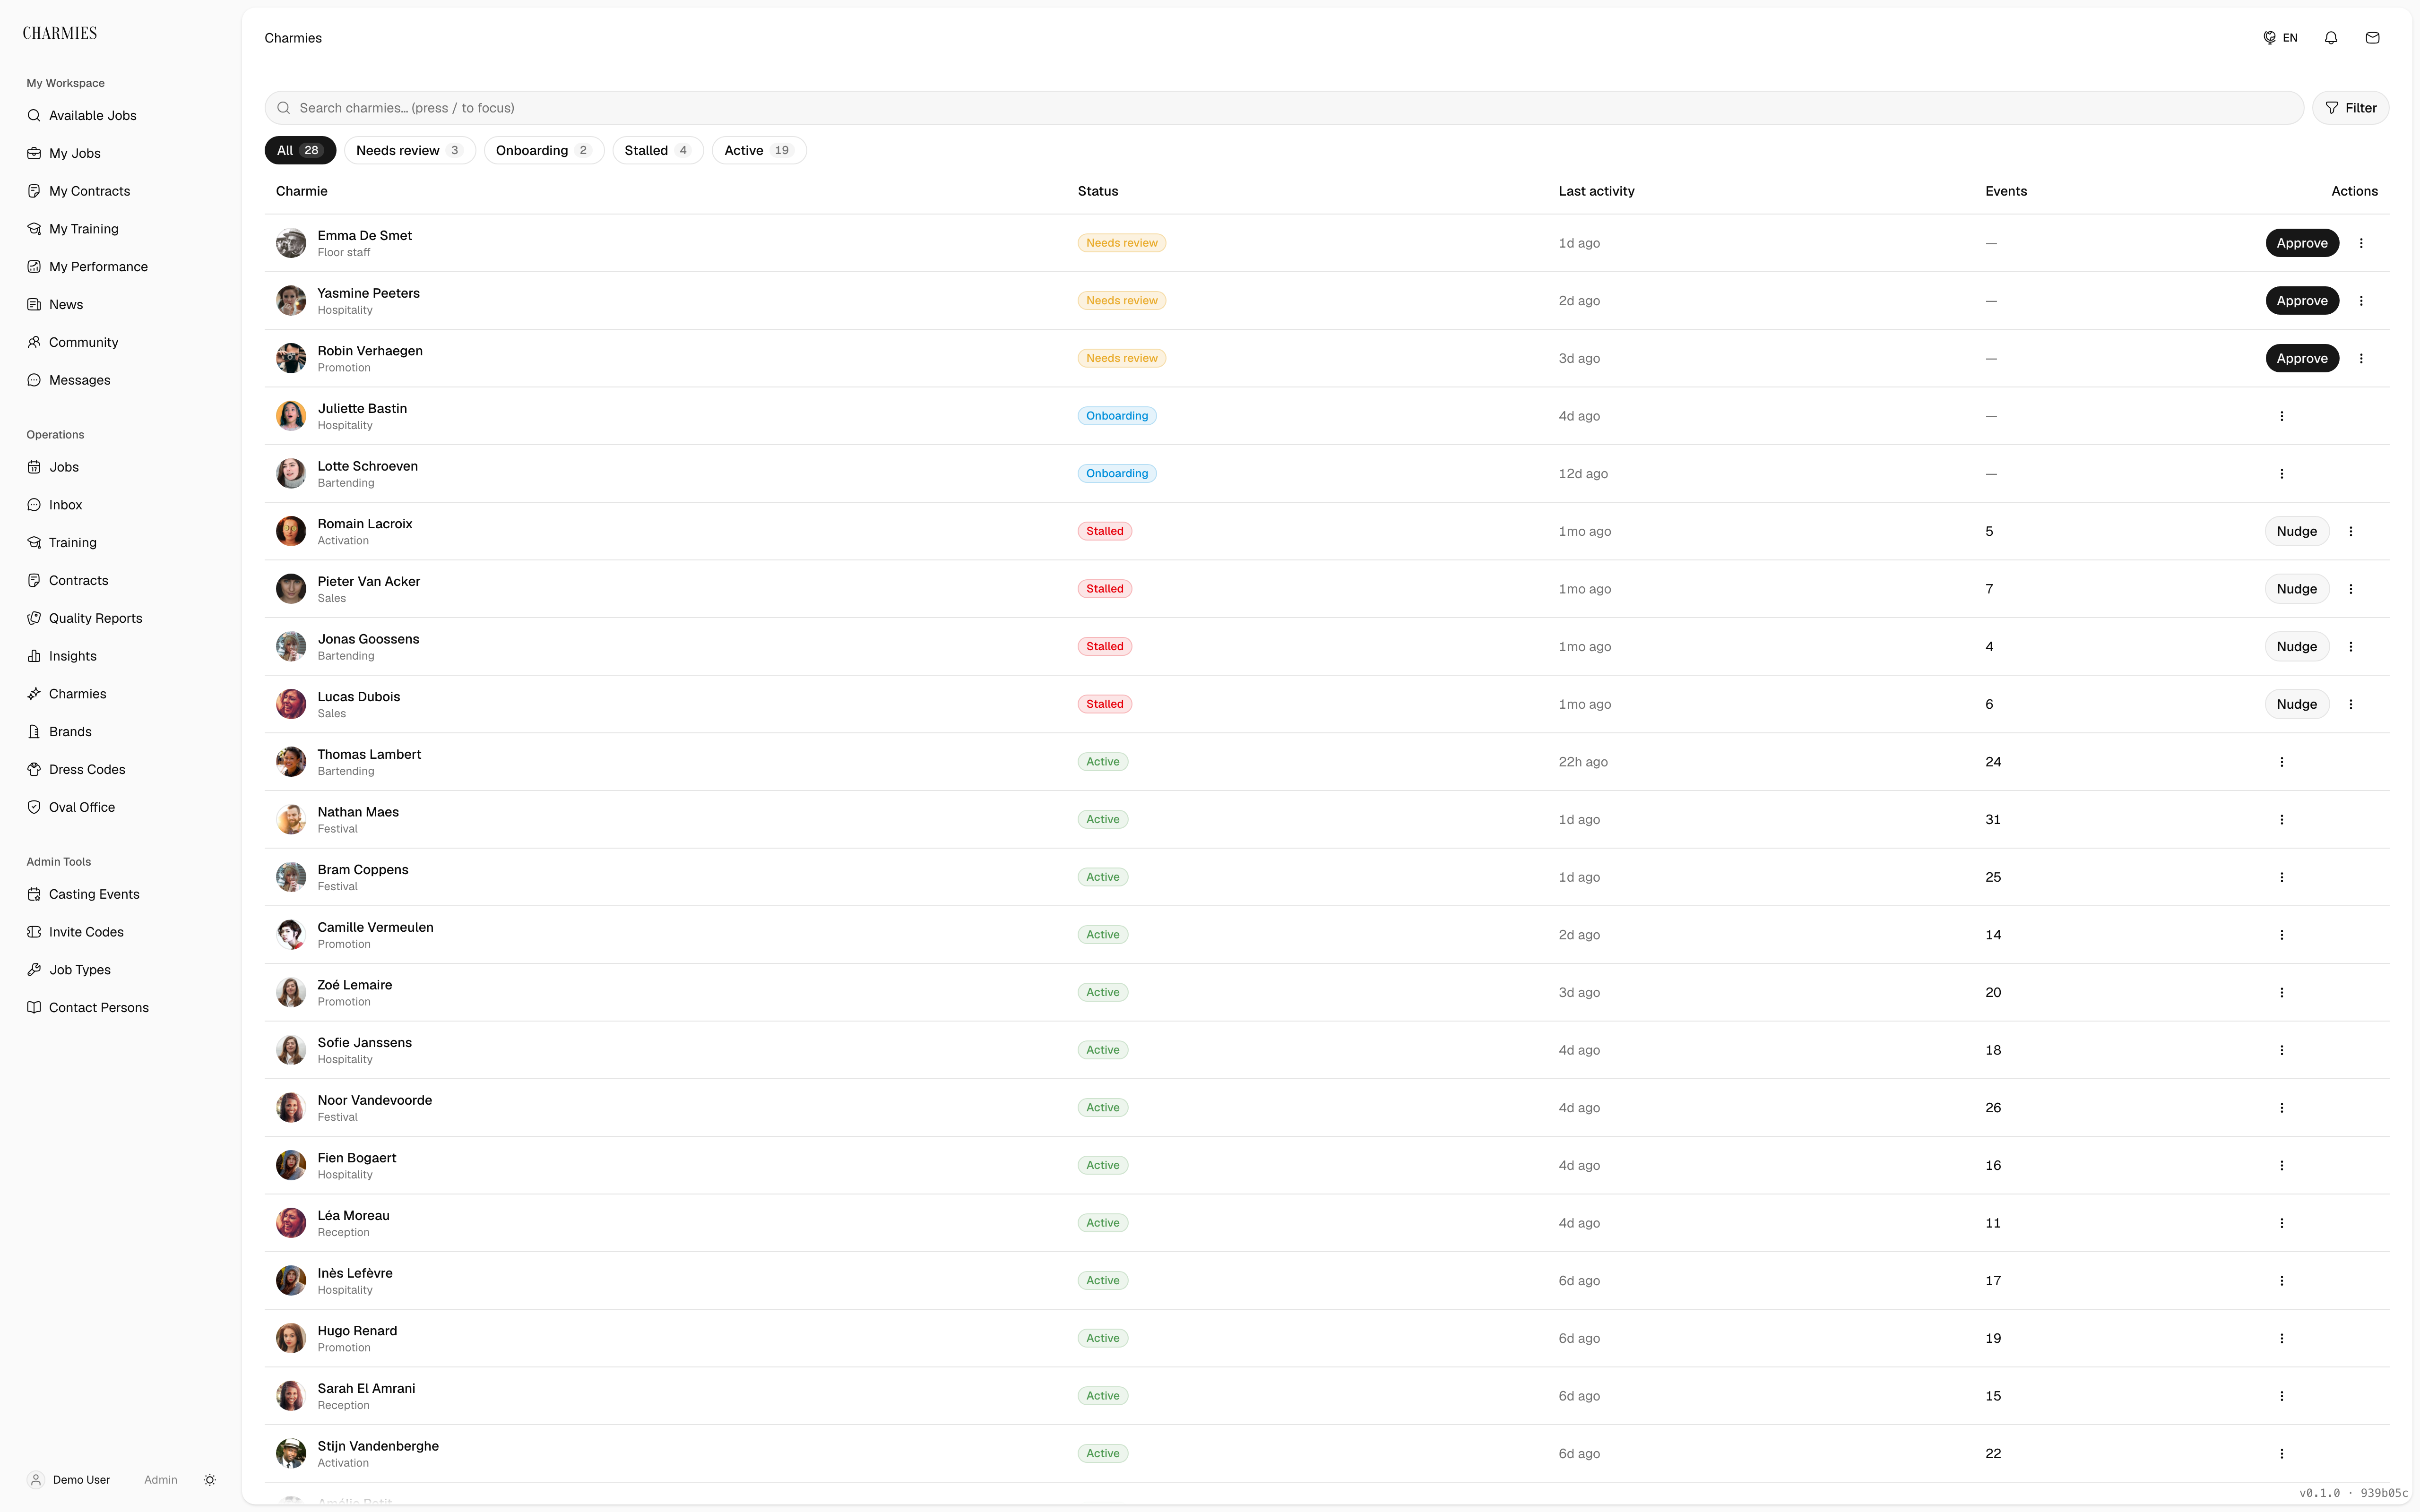Open the notifications bell icon

(x=2331, y=38)
